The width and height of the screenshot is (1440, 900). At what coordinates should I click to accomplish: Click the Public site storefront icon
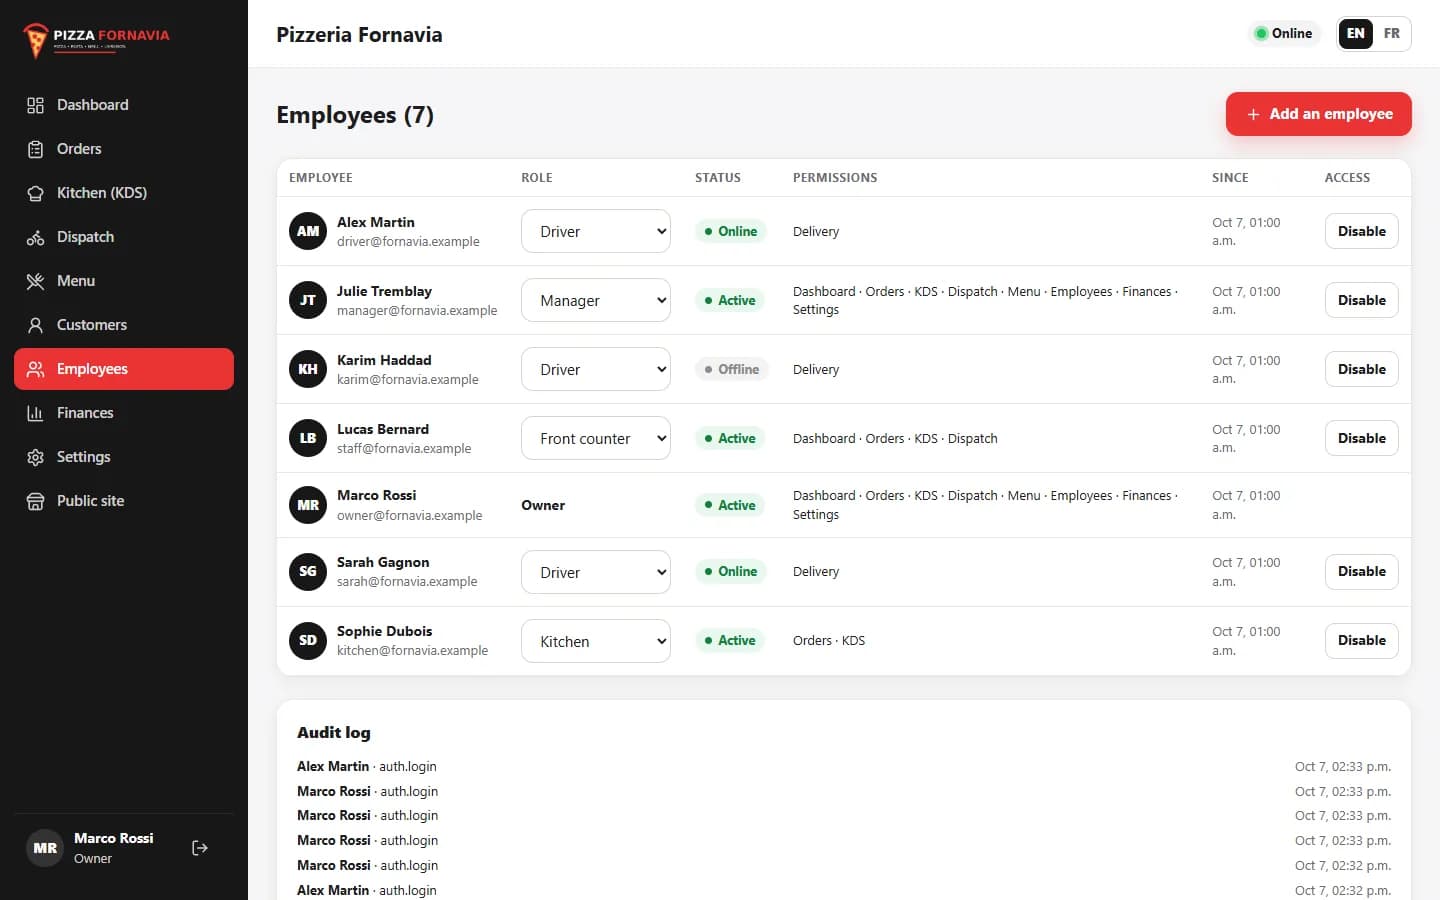pos(35,501)
